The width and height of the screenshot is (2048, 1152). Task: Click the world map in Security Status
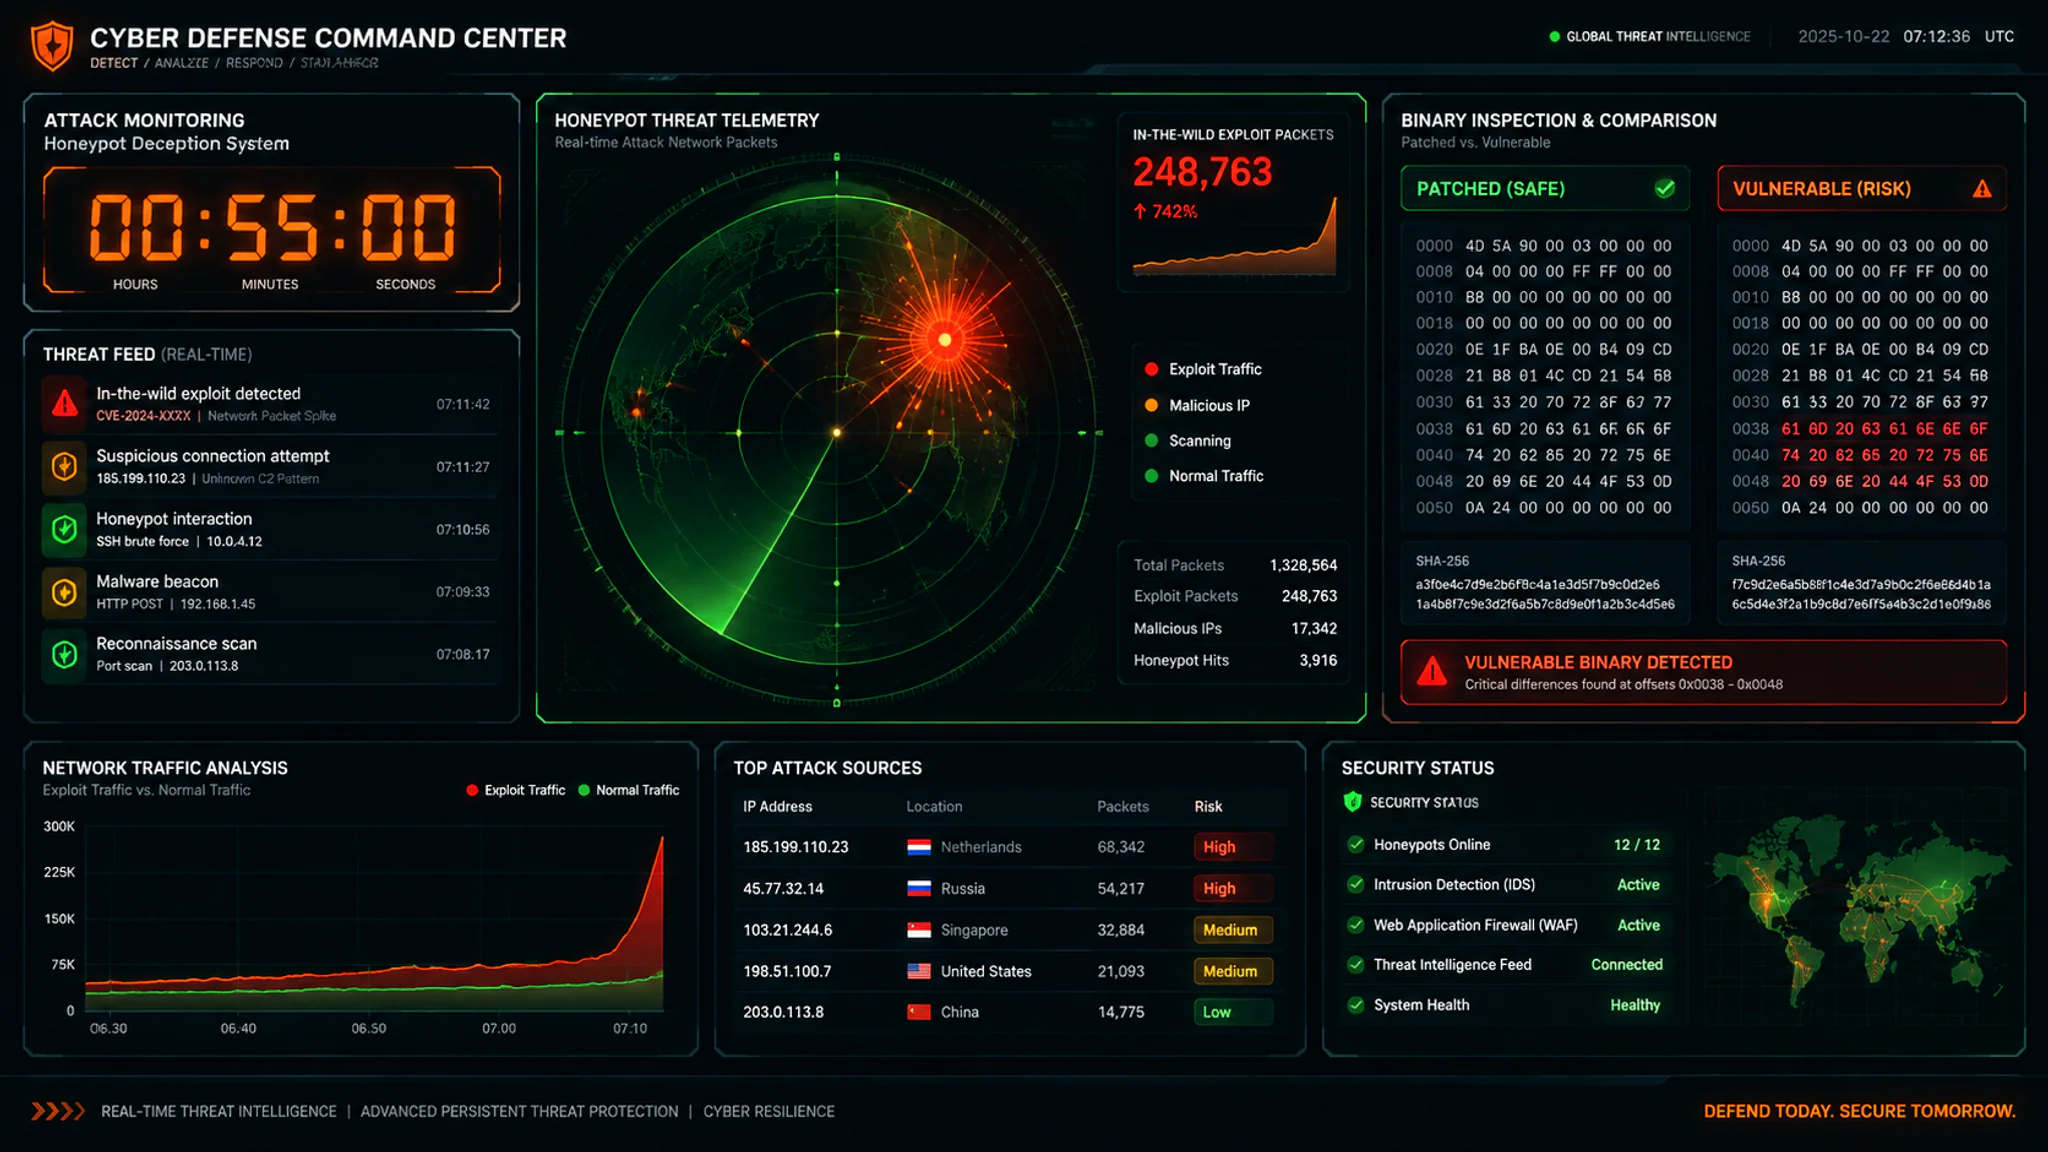1858,912
